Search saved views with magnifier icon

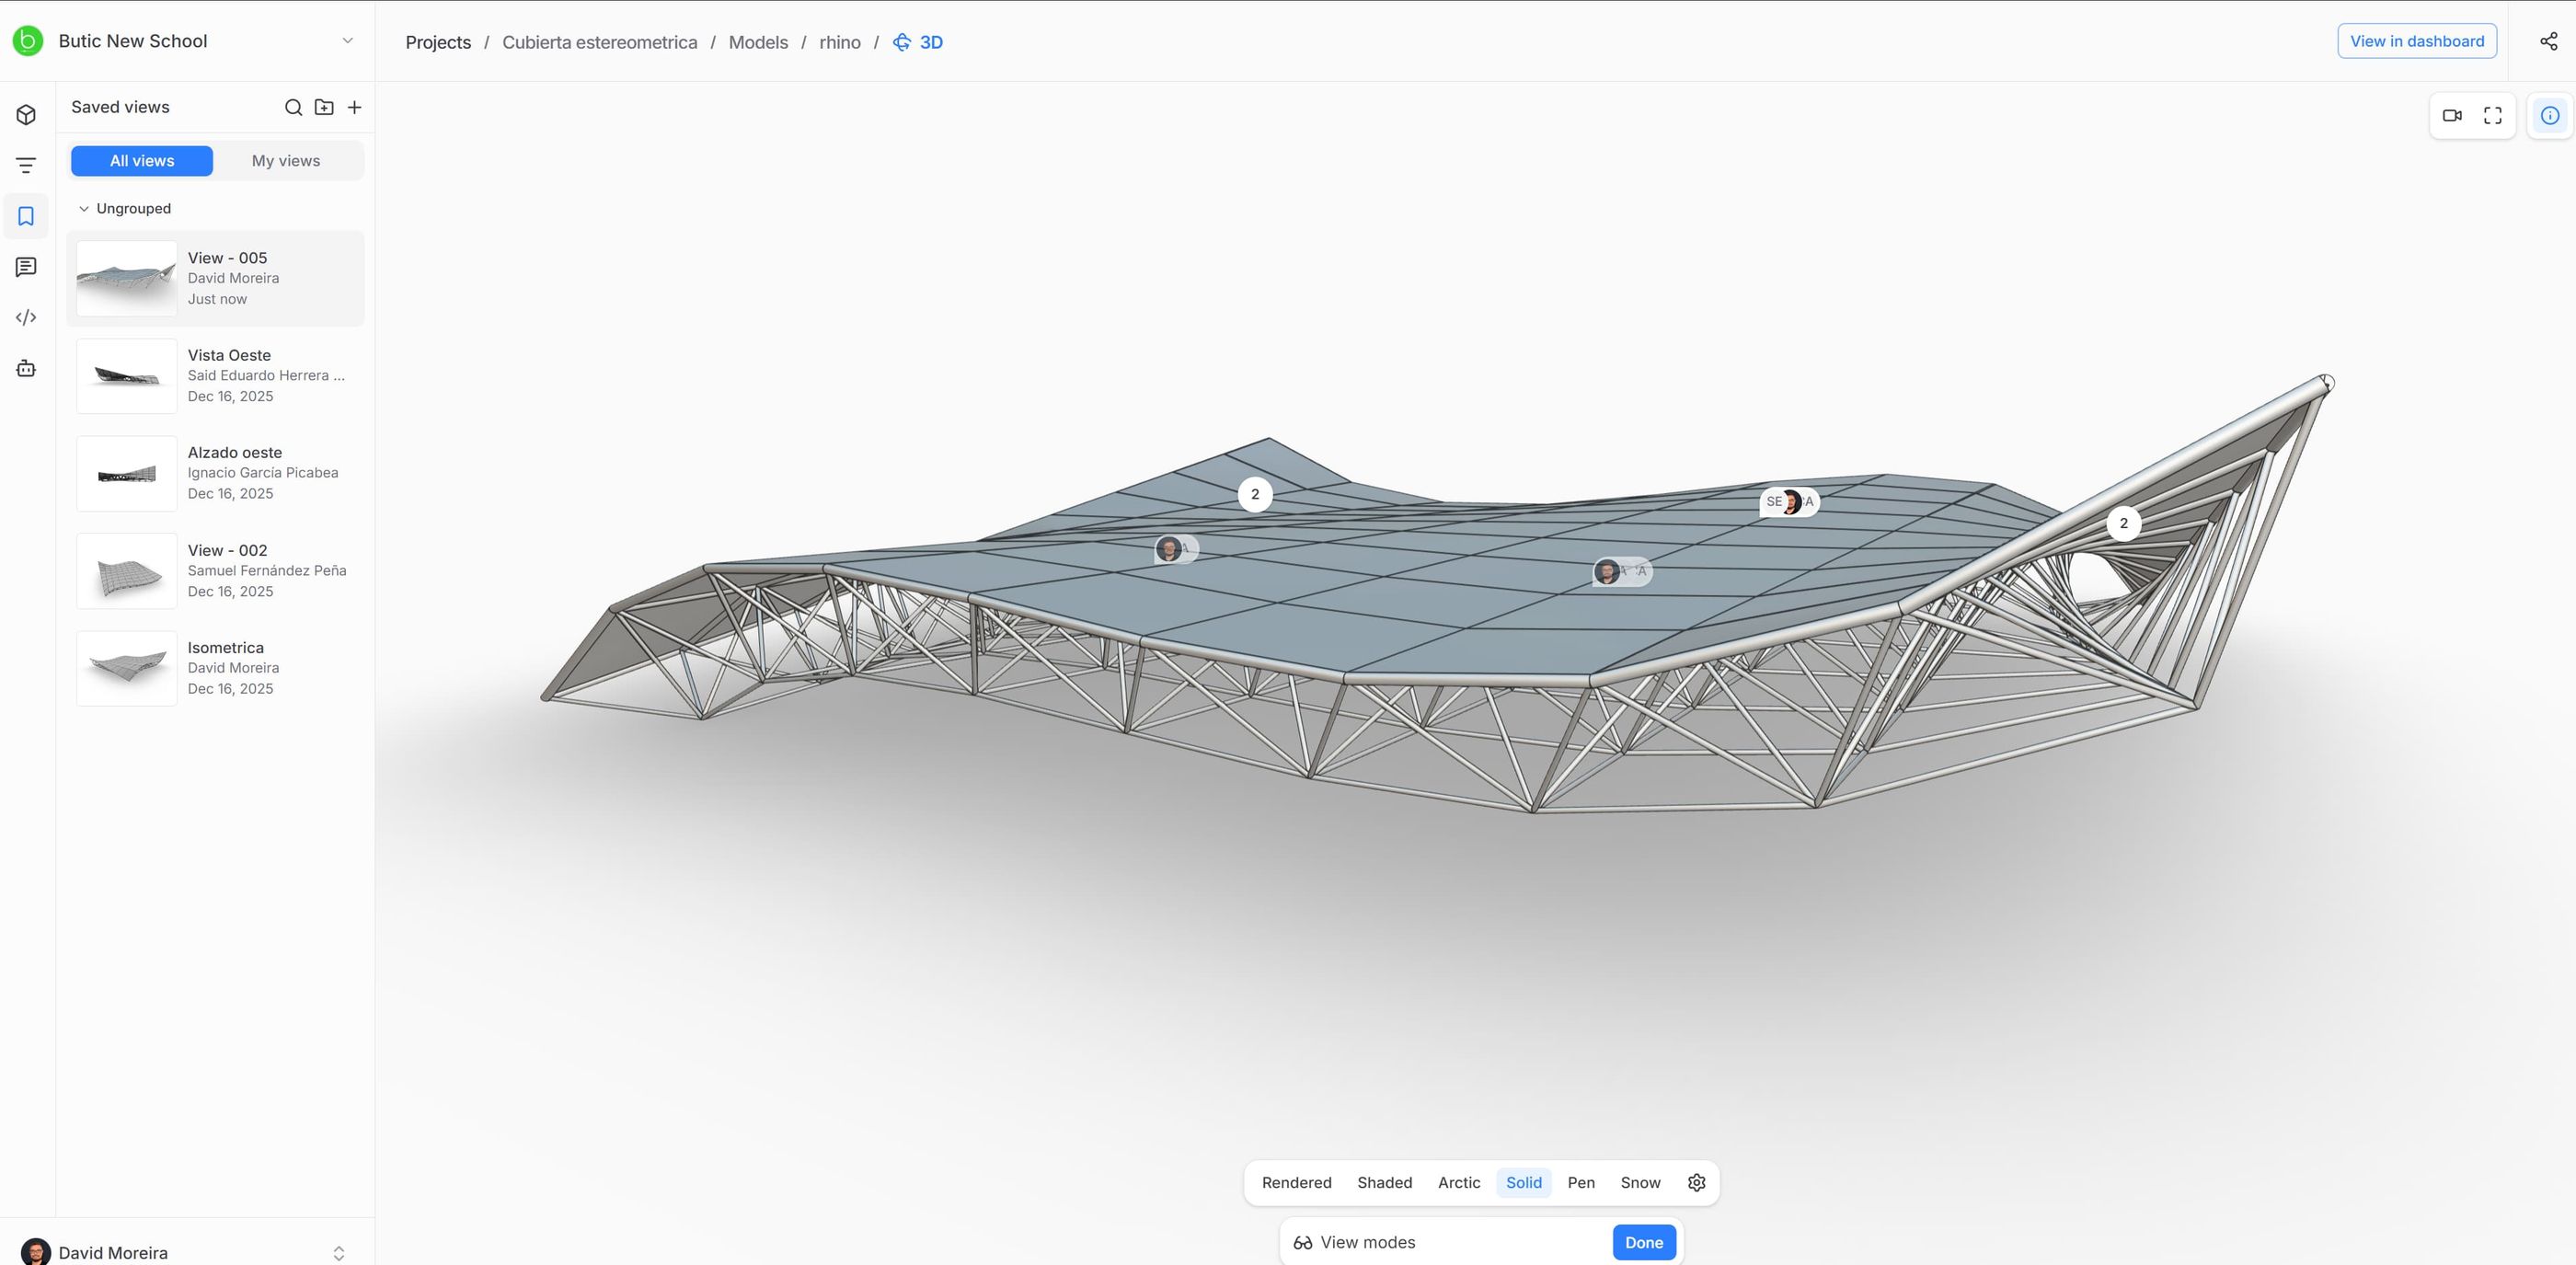(x=293, y=107)
